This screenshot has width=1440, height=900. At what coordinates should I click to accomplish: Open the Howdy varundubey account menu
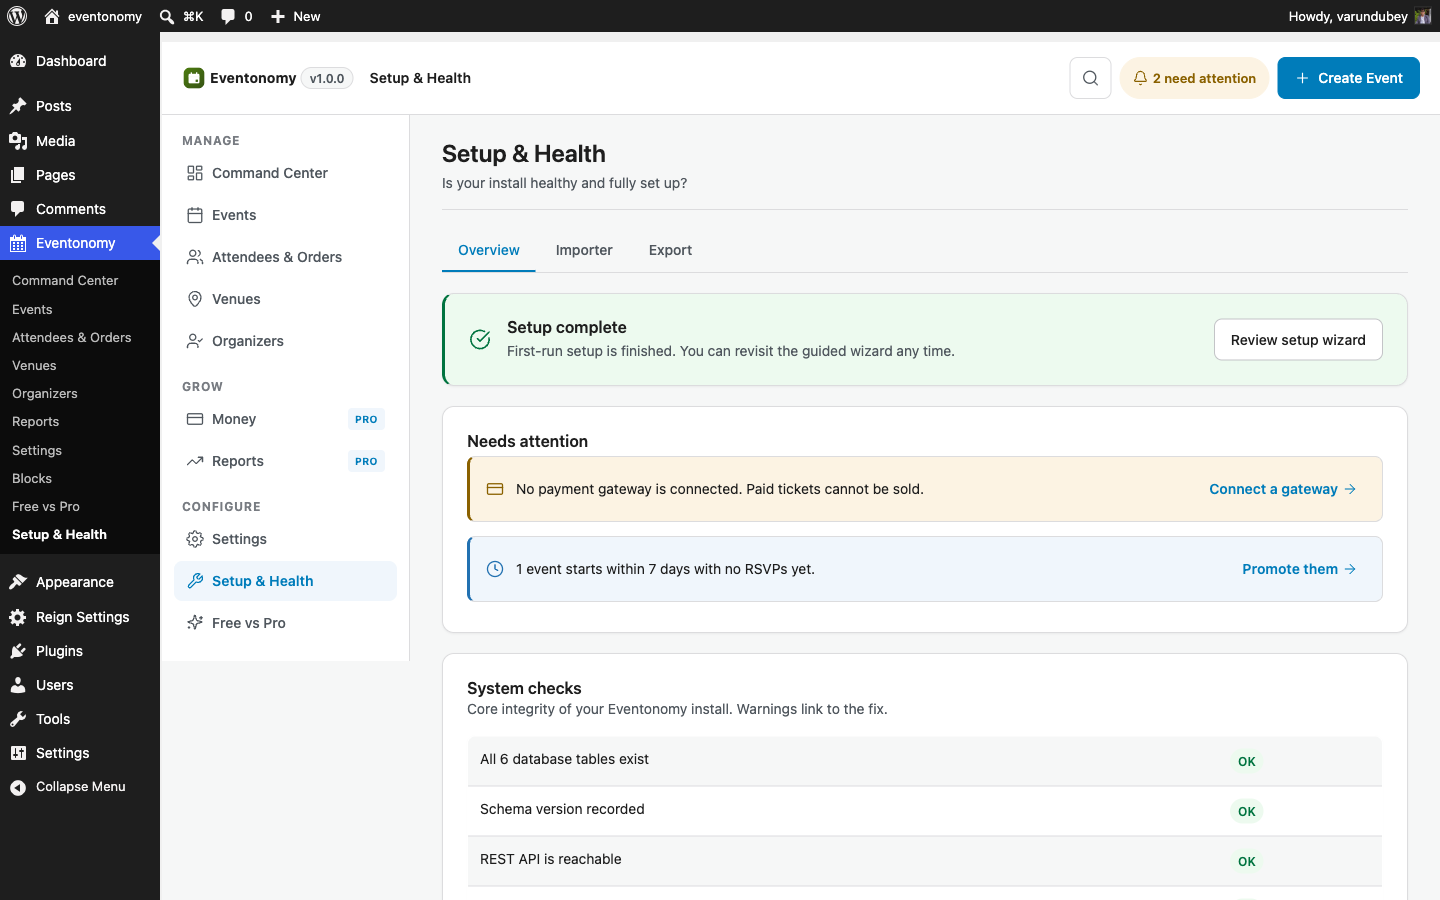click(x=1360, y=16)
